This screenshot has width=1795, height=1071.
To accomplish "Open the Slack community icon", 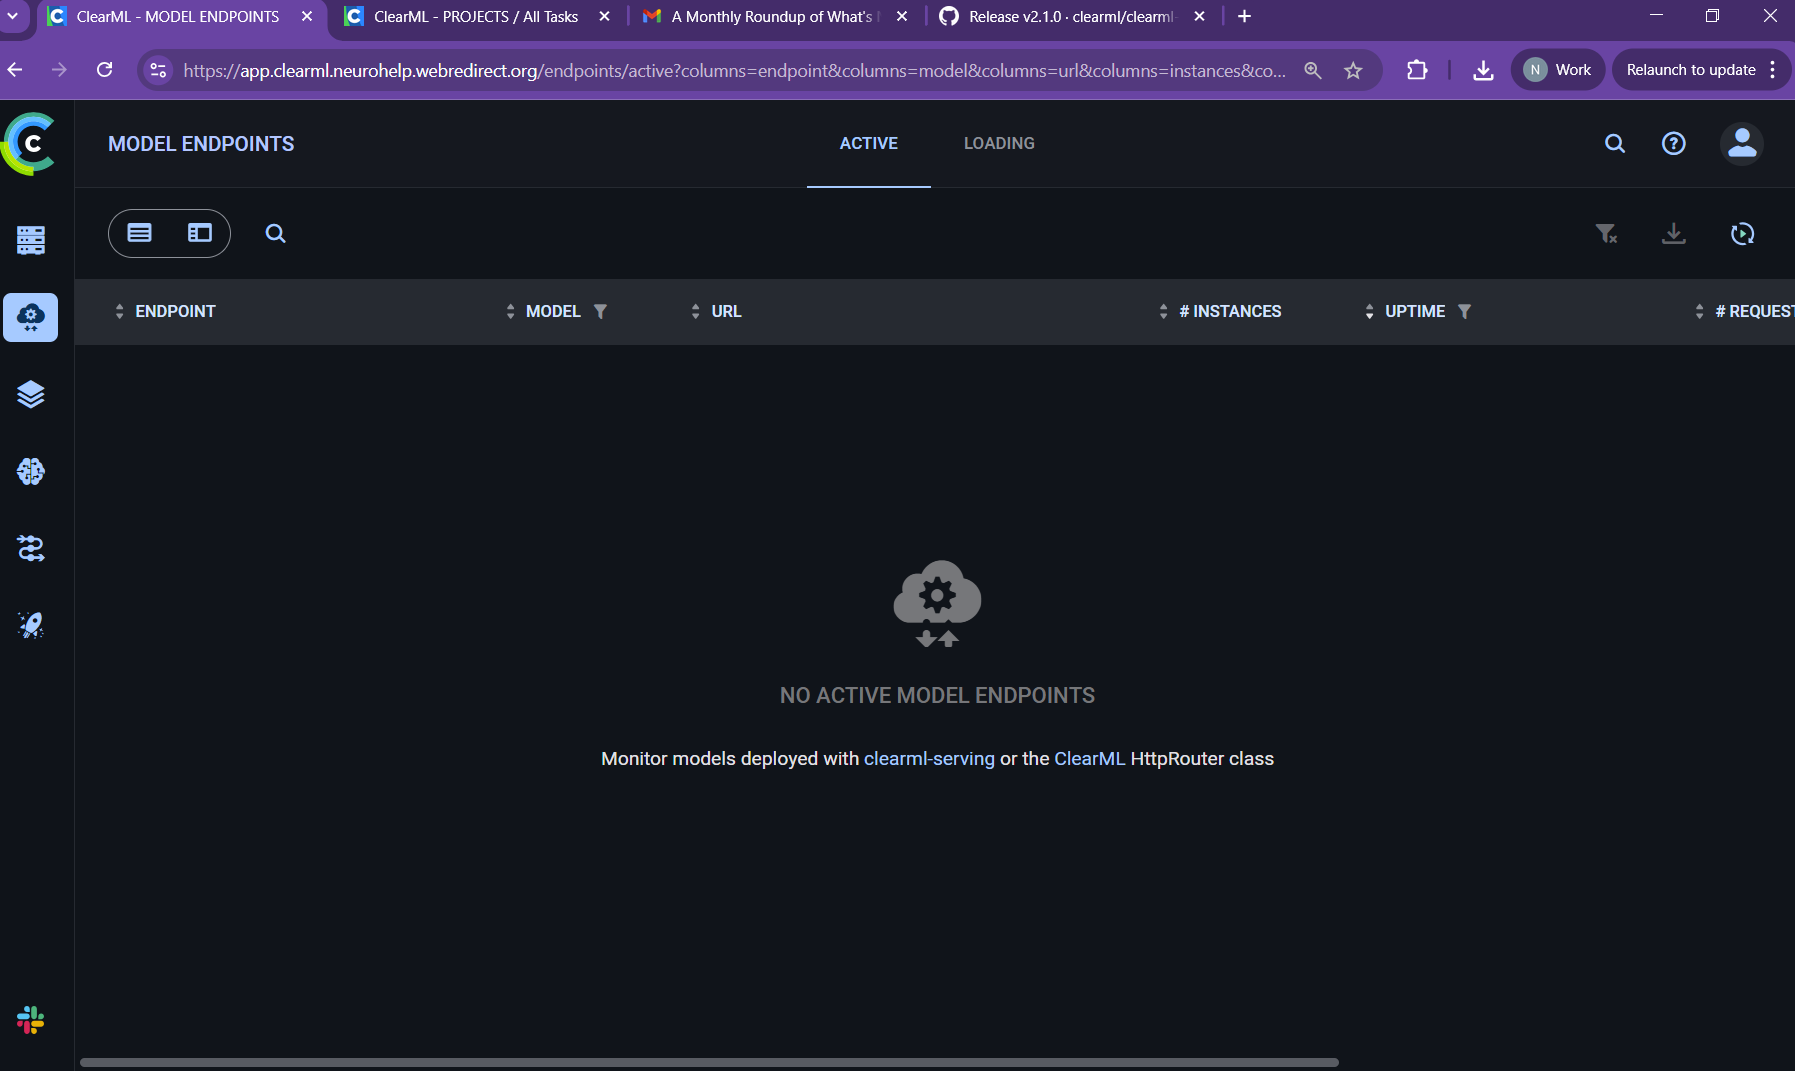I will coord(31,1020).
